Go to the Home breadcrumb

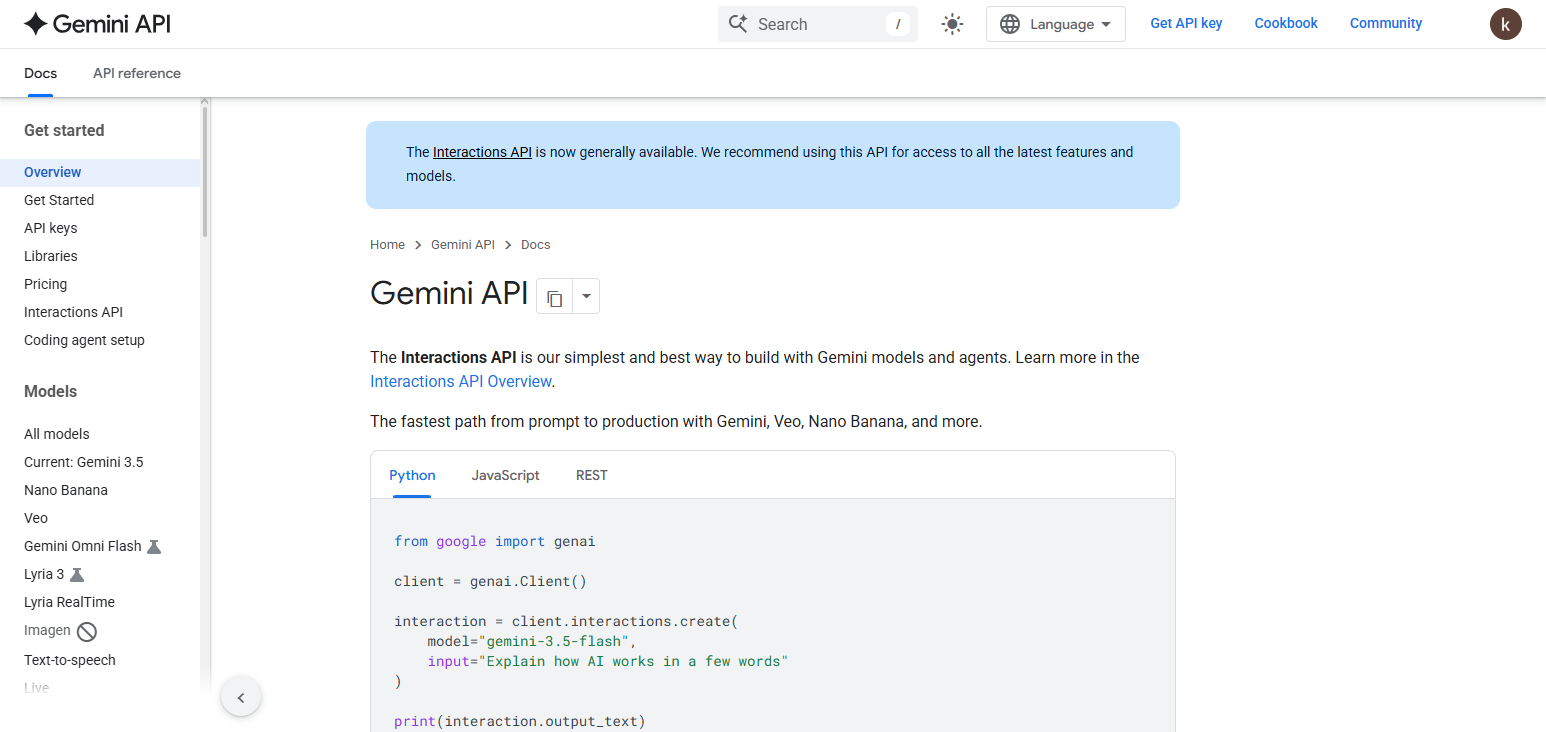(x=387, y=244)
